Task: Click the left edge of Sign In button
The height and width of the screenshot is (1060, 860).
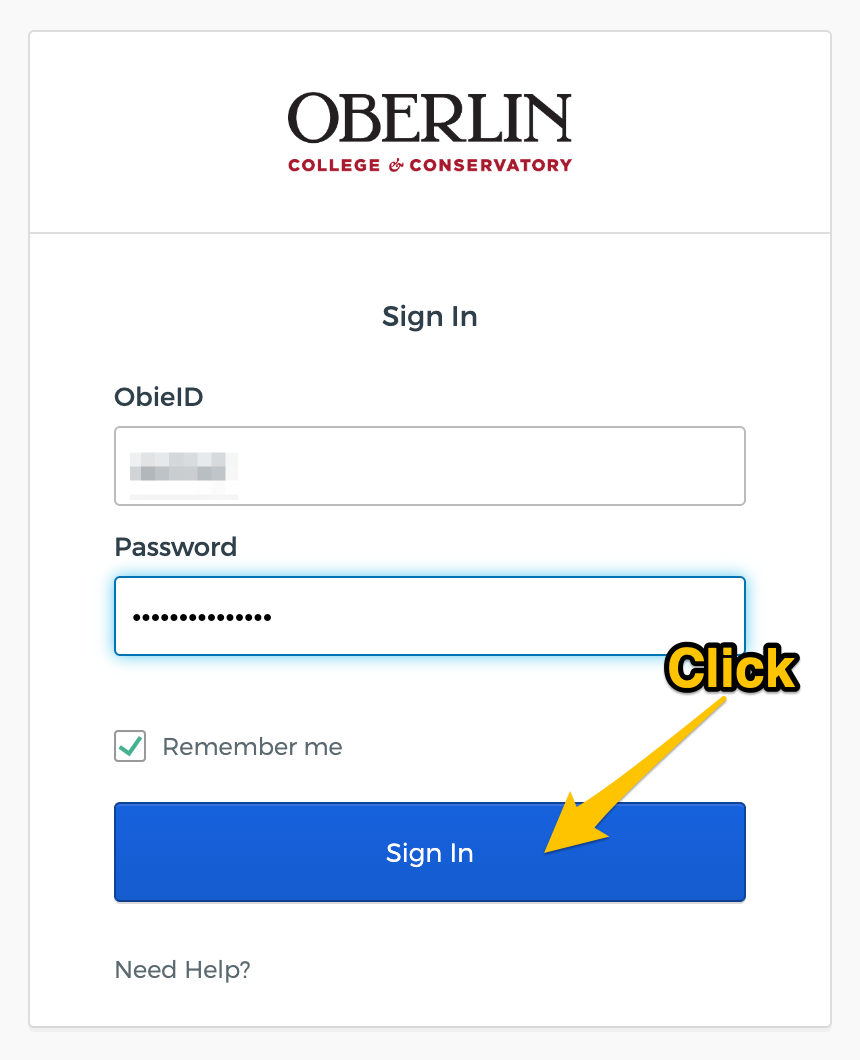Action: coord(142,852)
